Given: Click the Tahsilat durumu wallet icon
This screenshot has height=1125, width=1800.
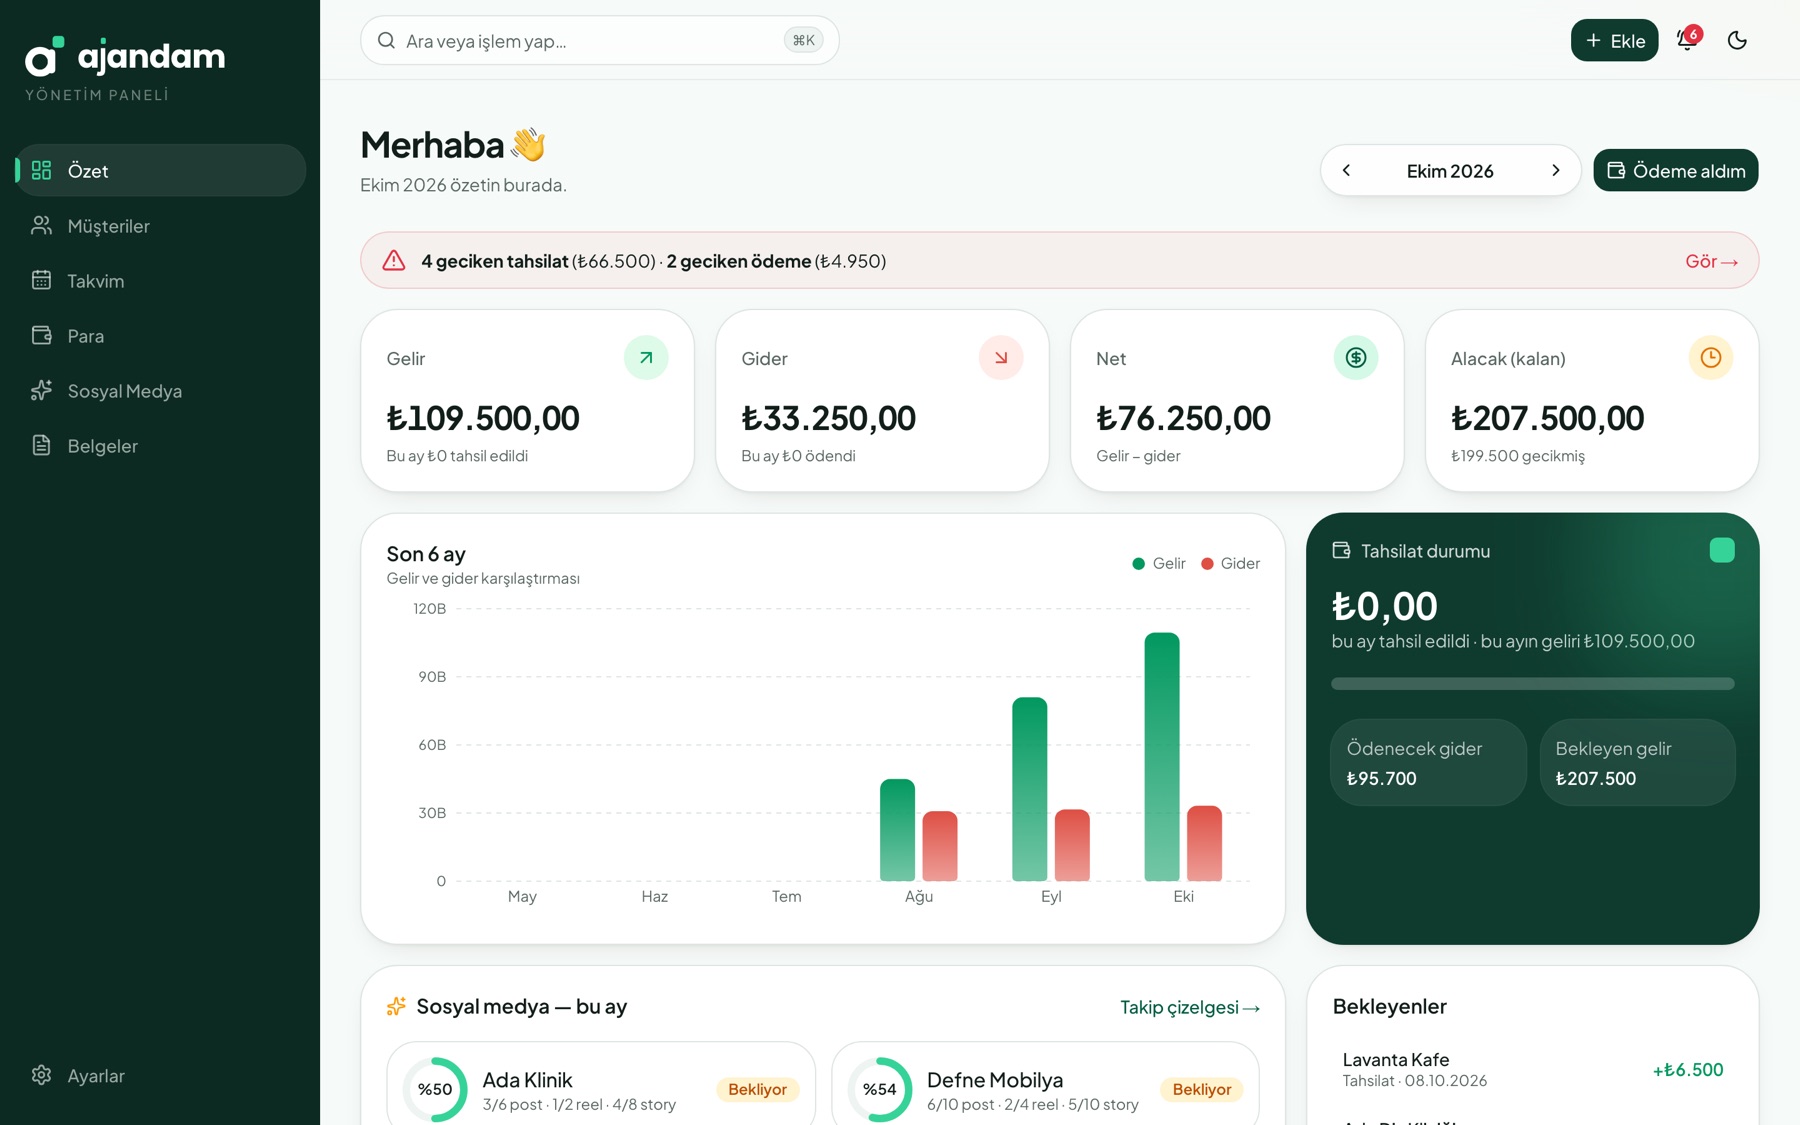Looking at the screenshot, I should pyautogui.click(x=1342, y=551).
